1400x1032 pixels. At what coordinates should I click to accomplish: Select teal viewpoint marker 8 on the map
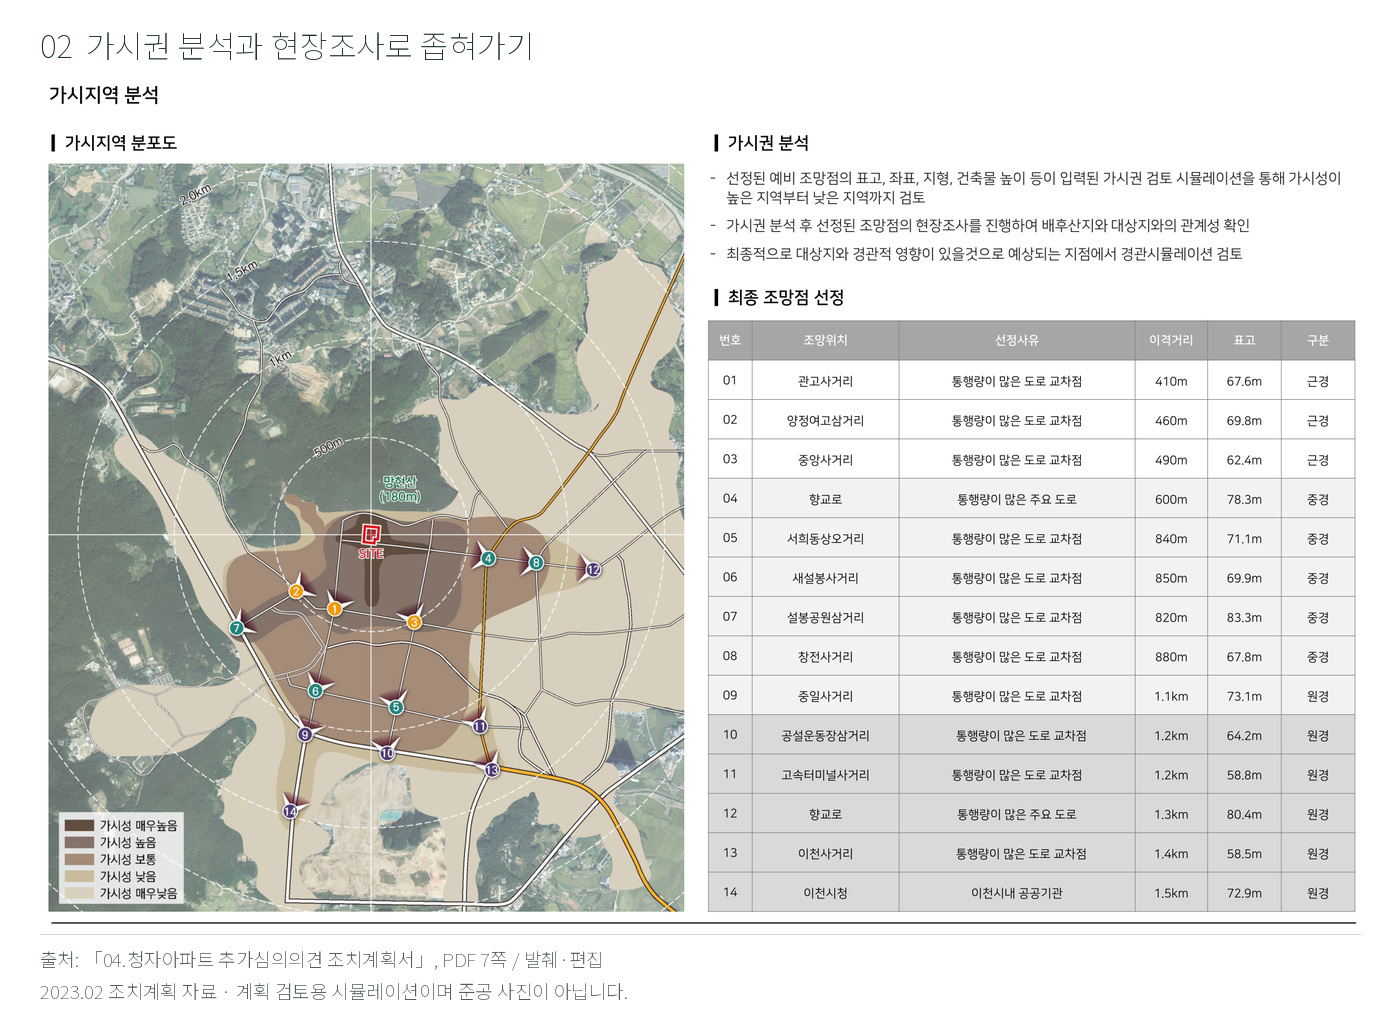(x=536, y=562)
